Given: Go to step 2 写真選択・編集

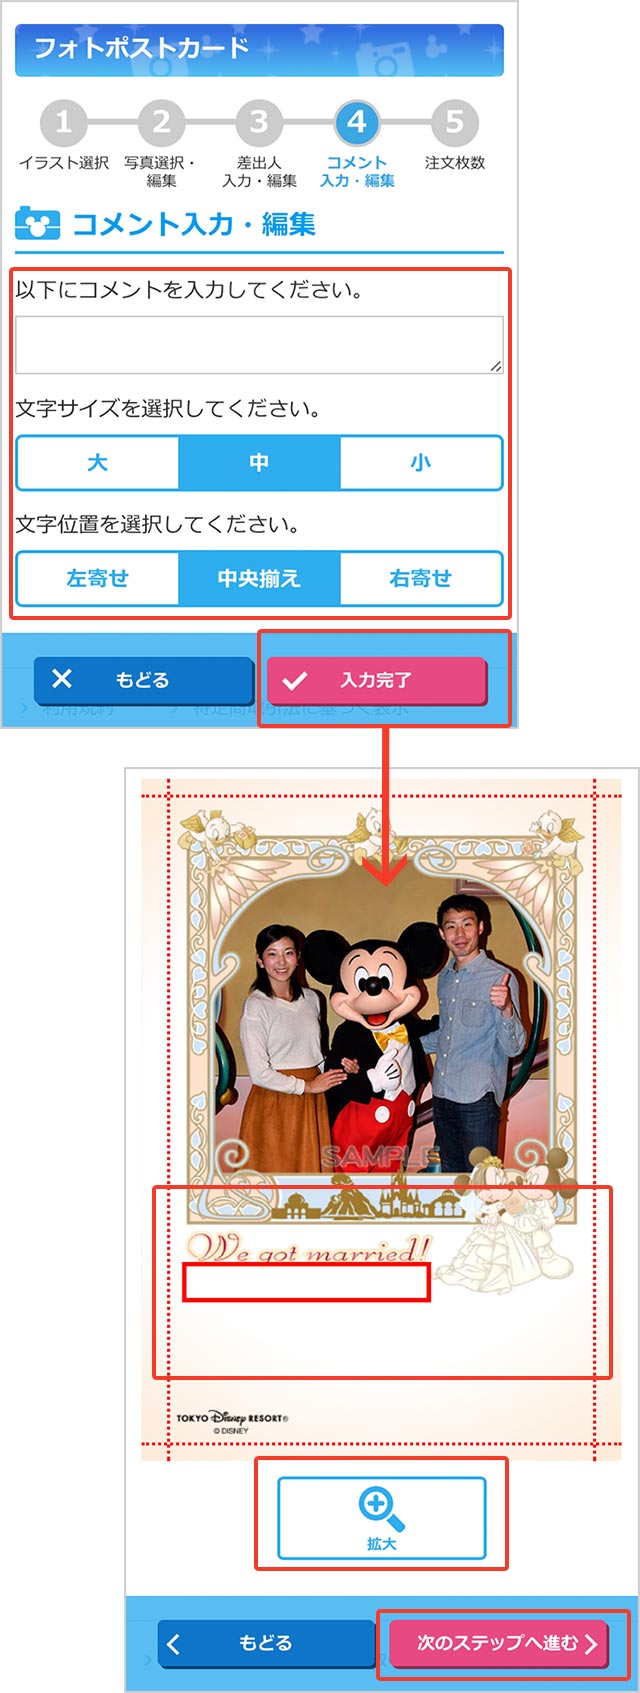Looking at the screenshot, I should 161,123.
